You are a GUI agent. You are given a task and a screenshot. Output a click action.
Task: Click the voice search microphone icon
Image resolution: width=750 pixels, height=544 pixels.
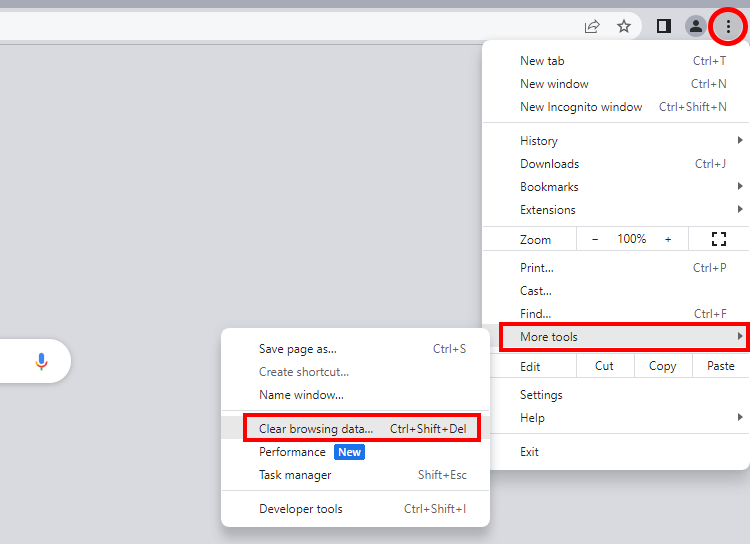(41, 361)
